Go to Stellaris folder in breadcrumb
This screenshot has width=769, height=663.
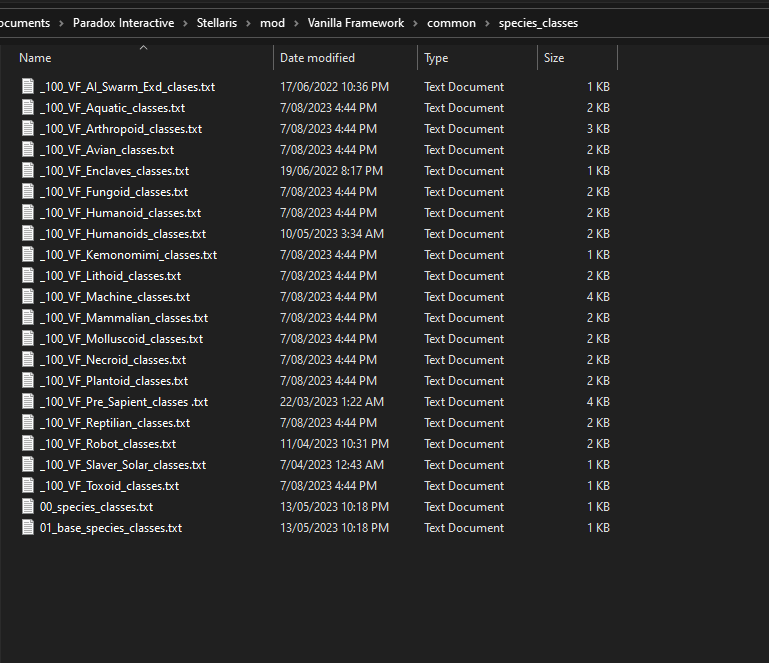point(217,23)
